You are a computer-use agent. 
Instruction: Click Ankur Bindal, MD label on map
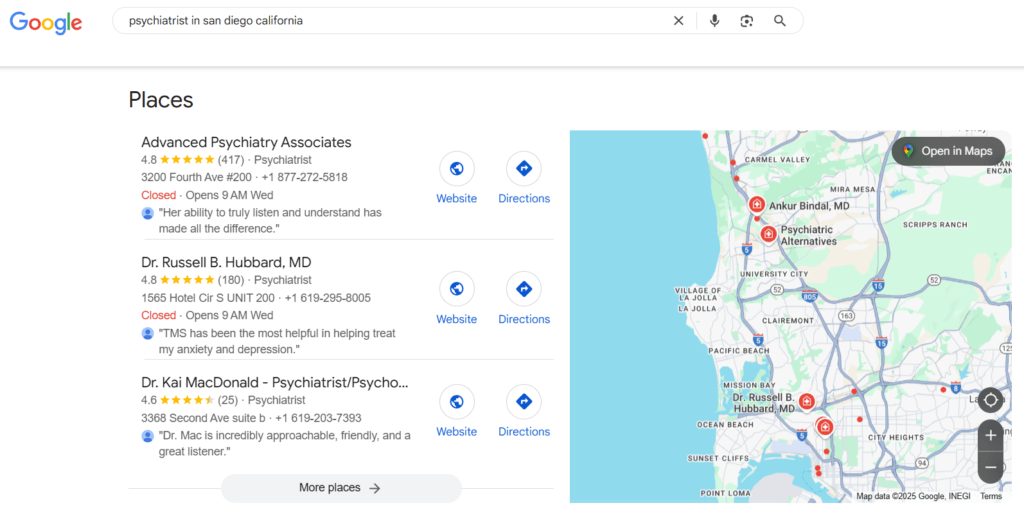(x=809, y=206)
